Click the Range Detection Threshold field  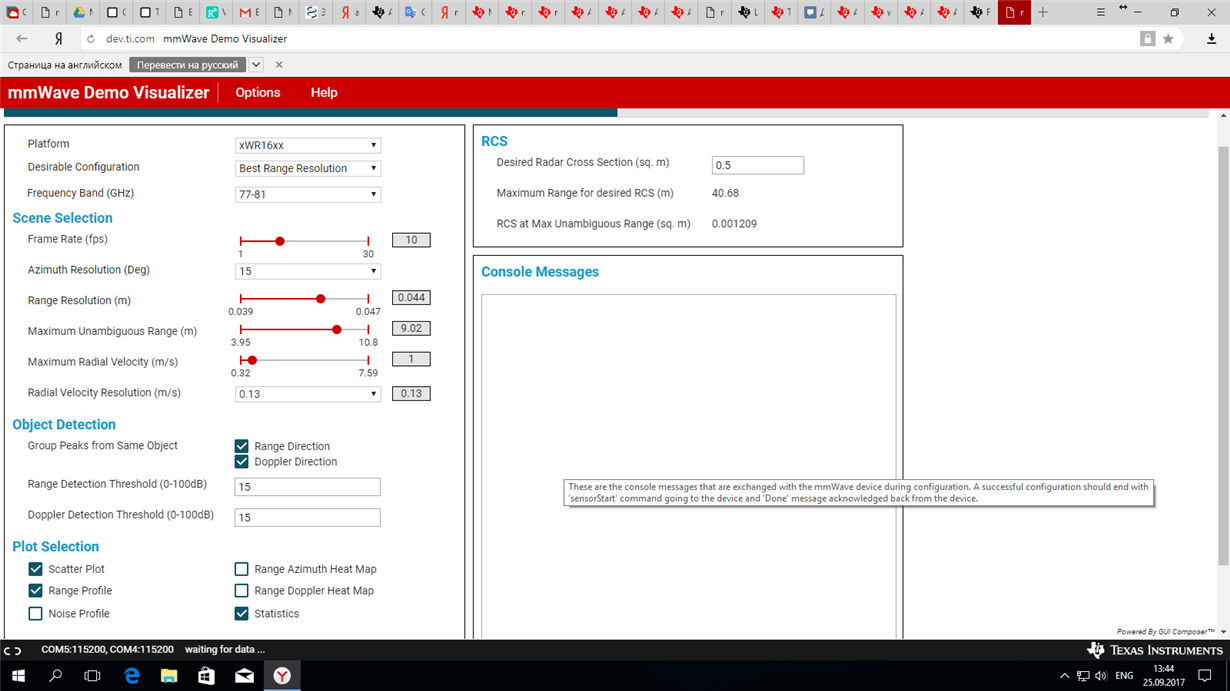[307, 487]
